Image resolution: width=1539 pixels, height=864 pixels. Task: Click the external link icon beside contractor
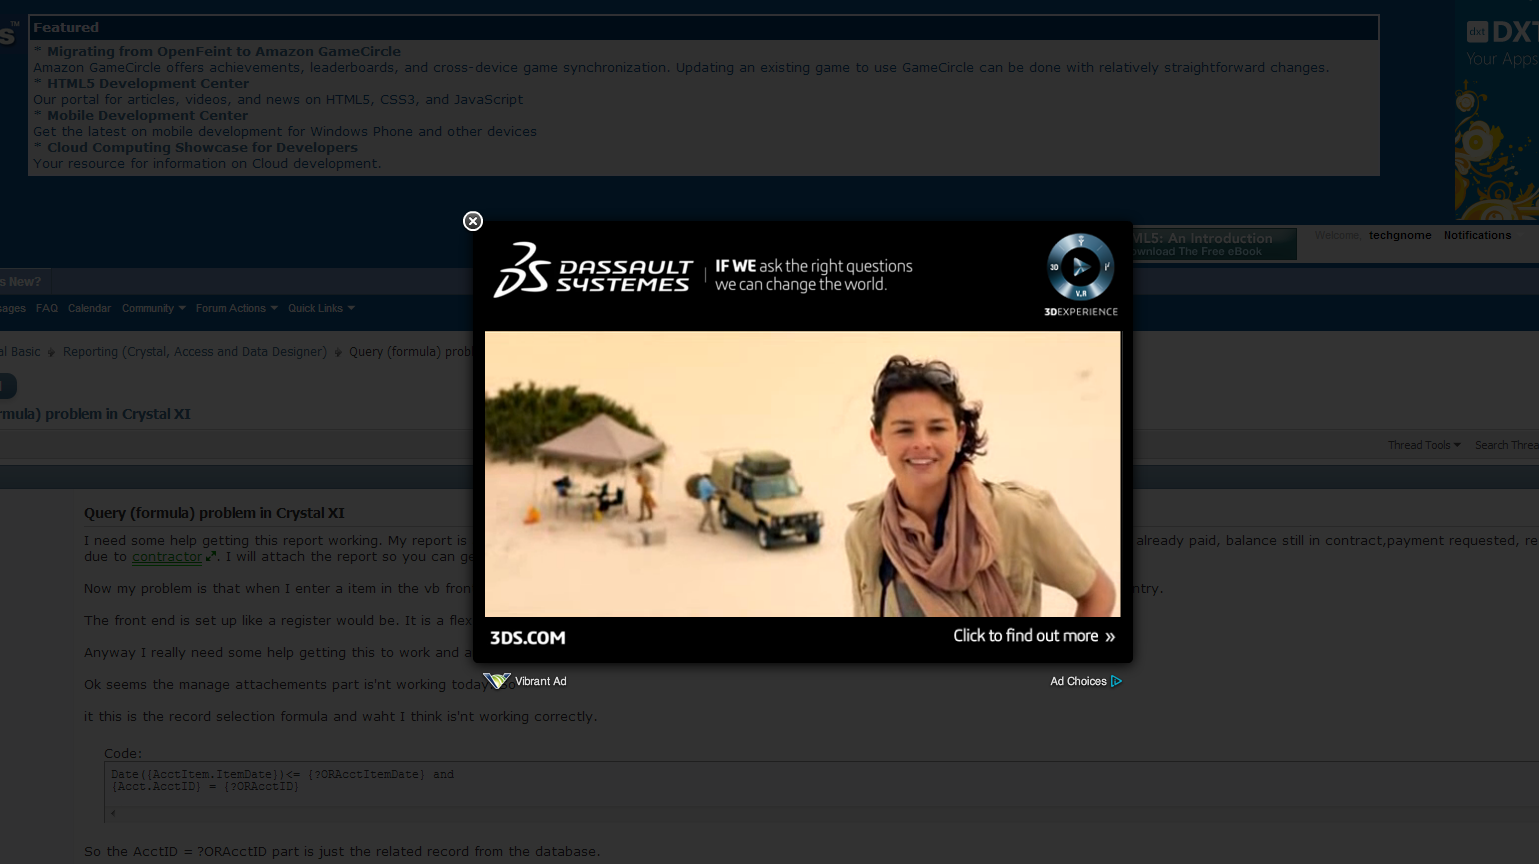pos(211,557)
